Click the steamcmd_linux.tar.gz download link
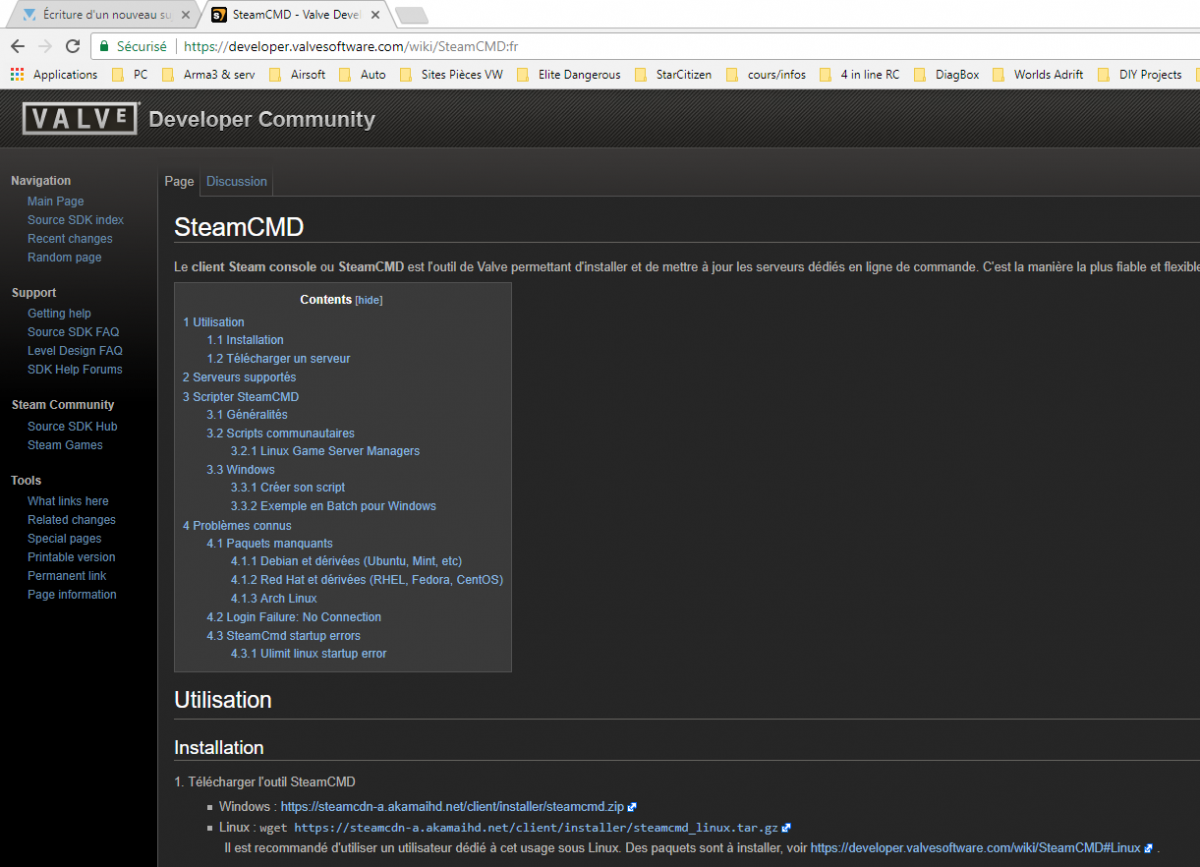The width and height of the screenshot is (1200, 867). (x=535, y=828)
